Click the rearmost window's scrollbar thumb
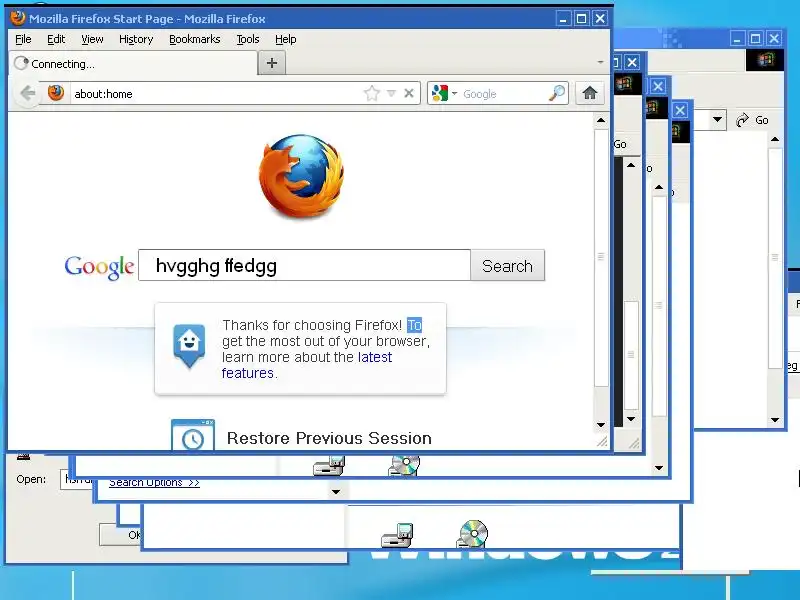 tap(775, 258)
